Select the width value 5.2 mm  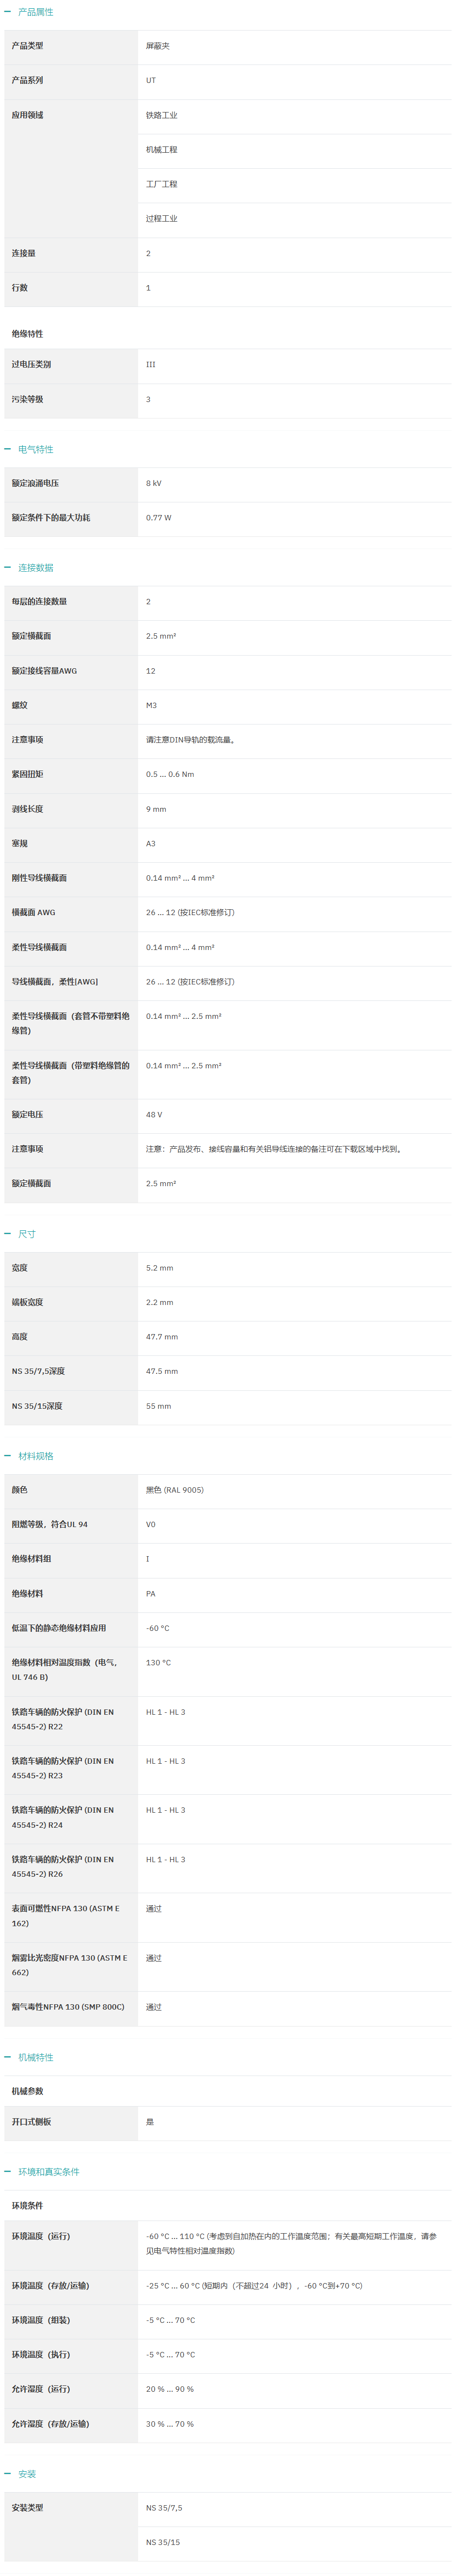tap(160, 1267)
